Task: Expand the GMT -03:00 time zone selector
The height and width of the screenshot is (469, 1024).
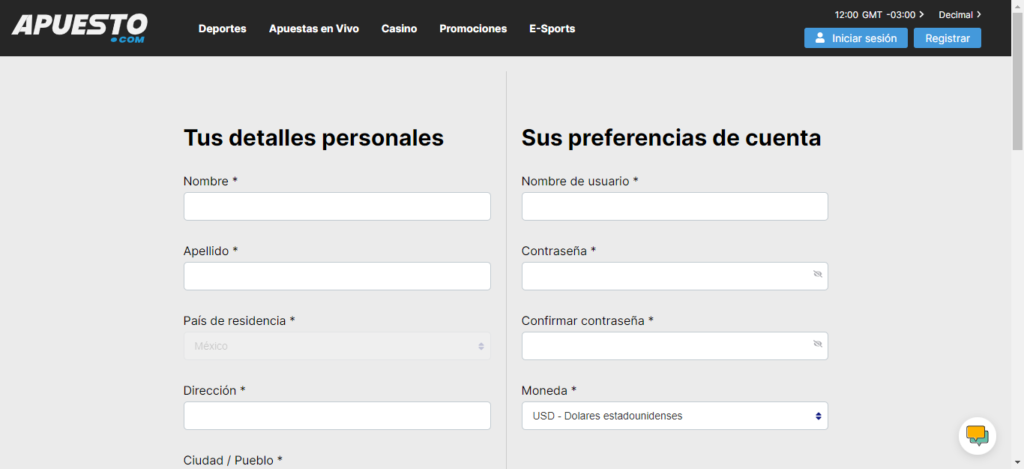Action: click(879, 15)
